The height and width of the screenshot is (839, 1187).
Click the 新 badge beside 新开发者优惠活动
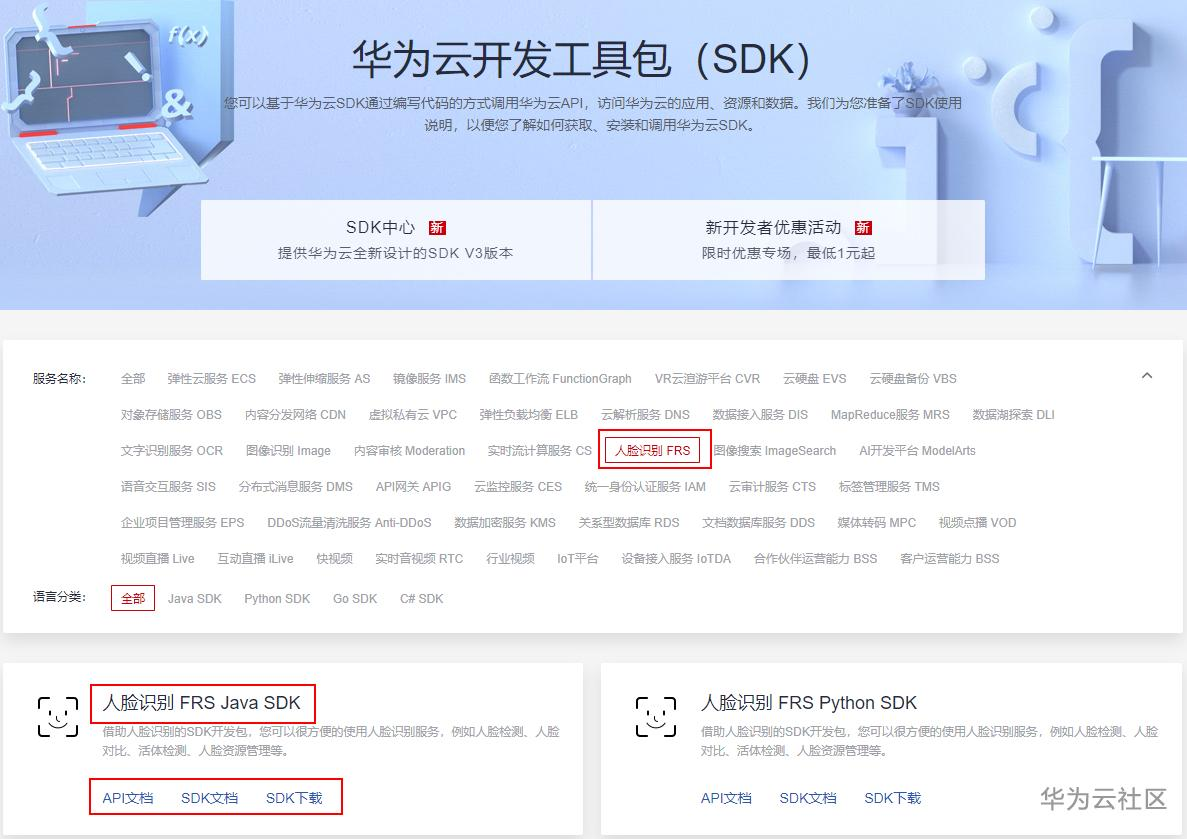point(862,227)
